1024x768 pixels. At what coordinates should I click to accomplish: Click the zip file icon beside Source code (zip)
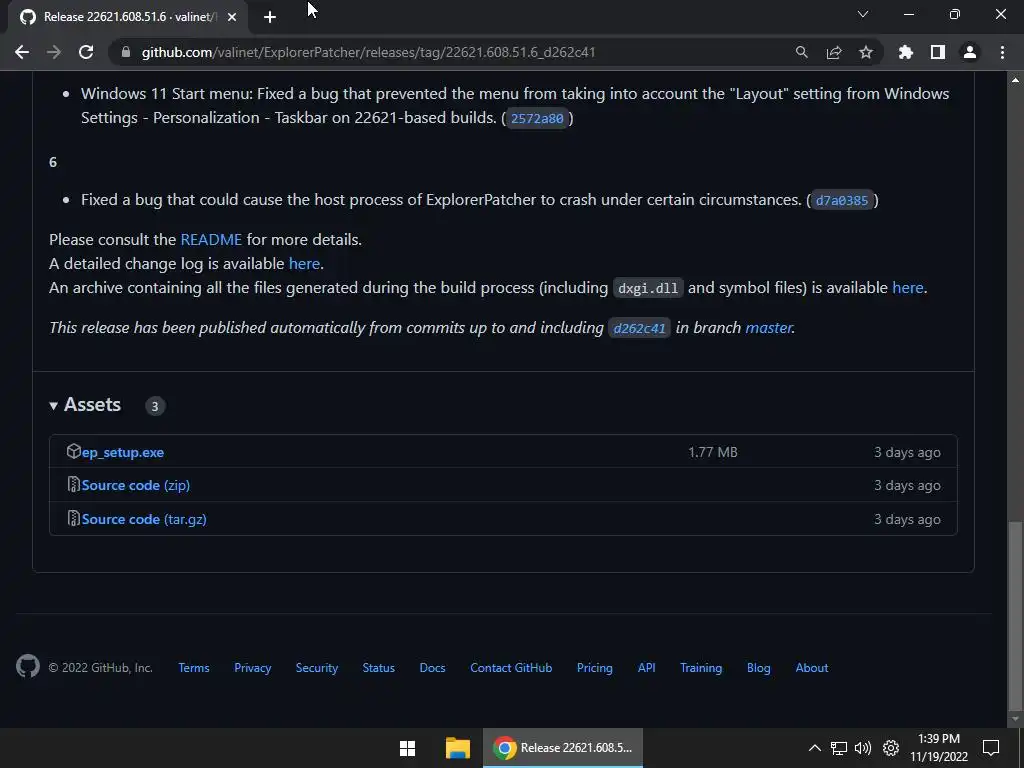pos(74,485)
